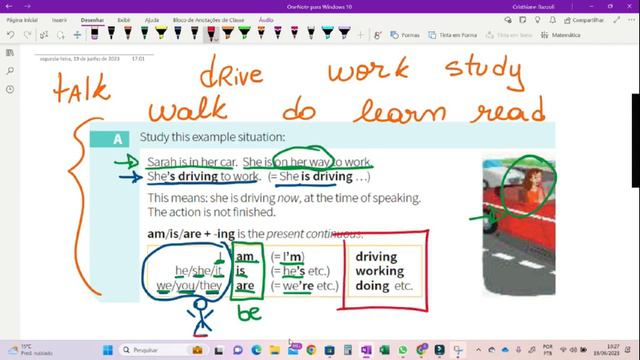This screenshot has width=640, height=360.
Task: Enter full screen mode
Action: (x=616, y=20)
